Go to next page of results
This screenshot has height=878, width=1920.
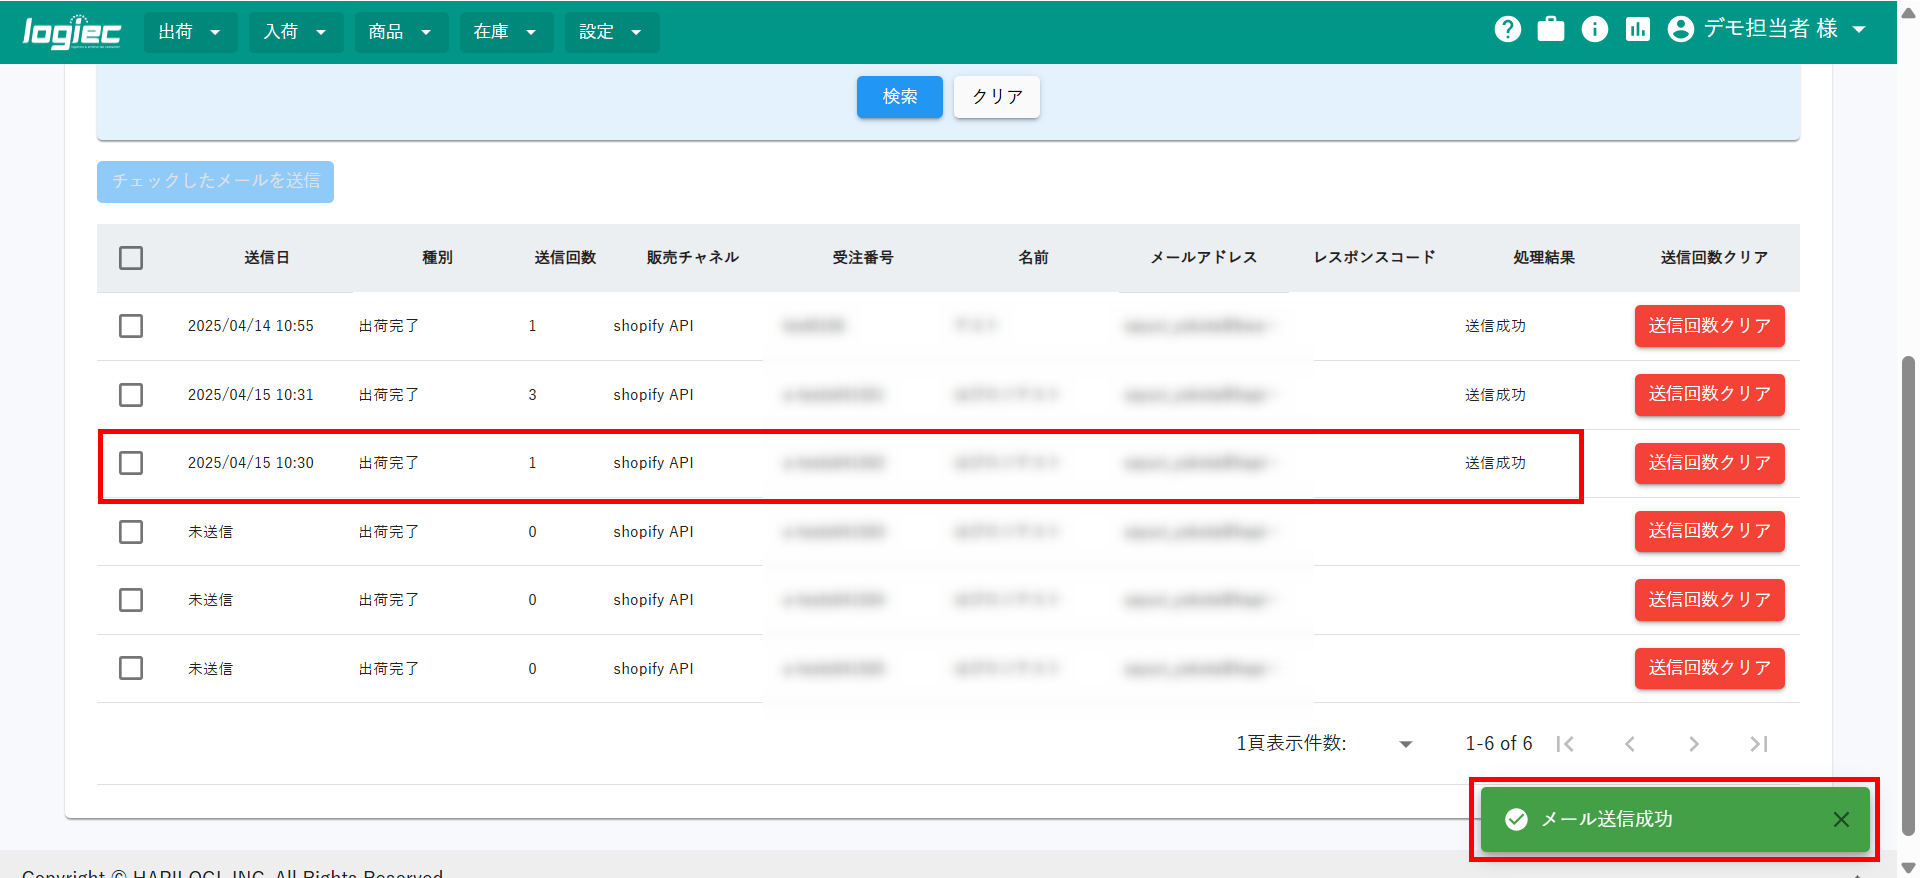[x=1694, y=744]
